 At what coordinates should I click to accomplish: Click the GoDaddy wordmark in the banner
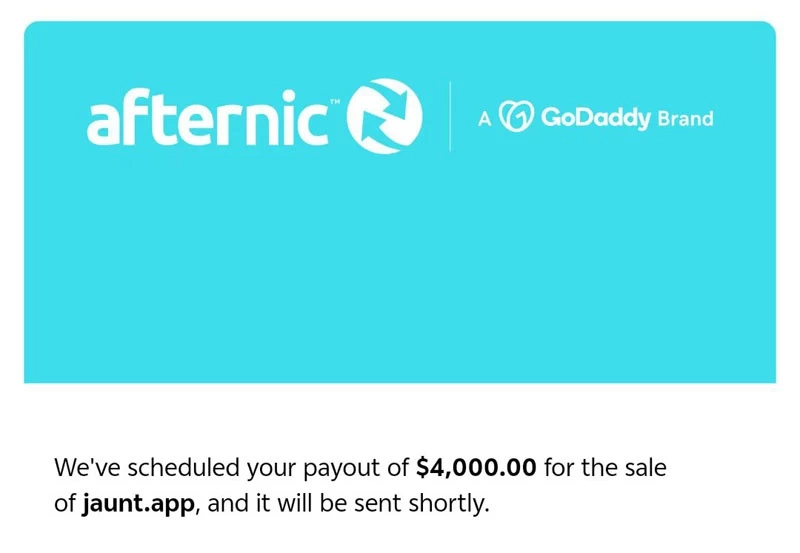click(x=595, y=118)
